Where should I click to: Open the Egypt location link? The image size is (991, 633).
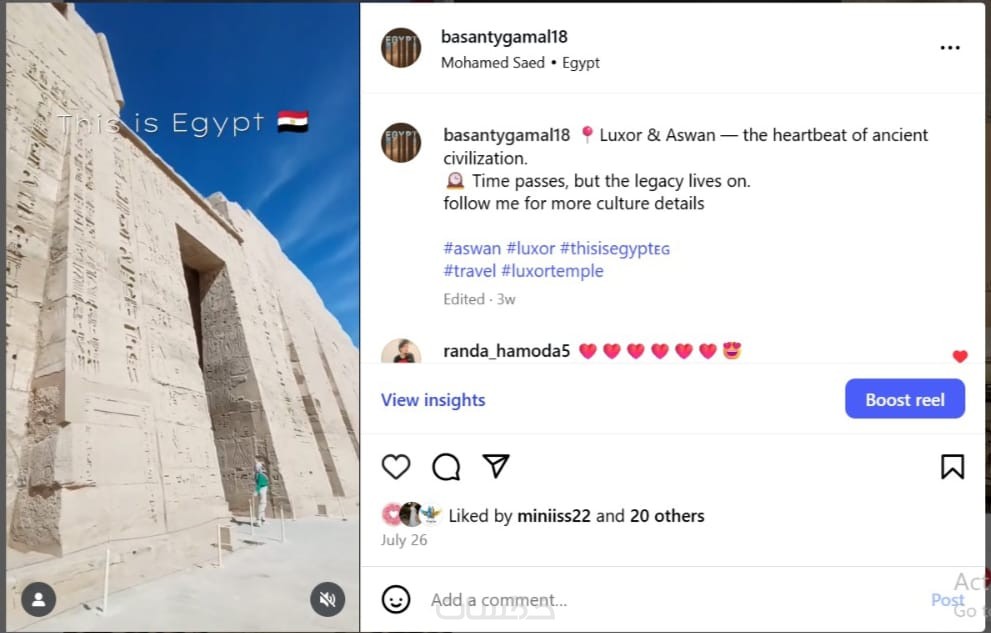[x=581, y=63]
